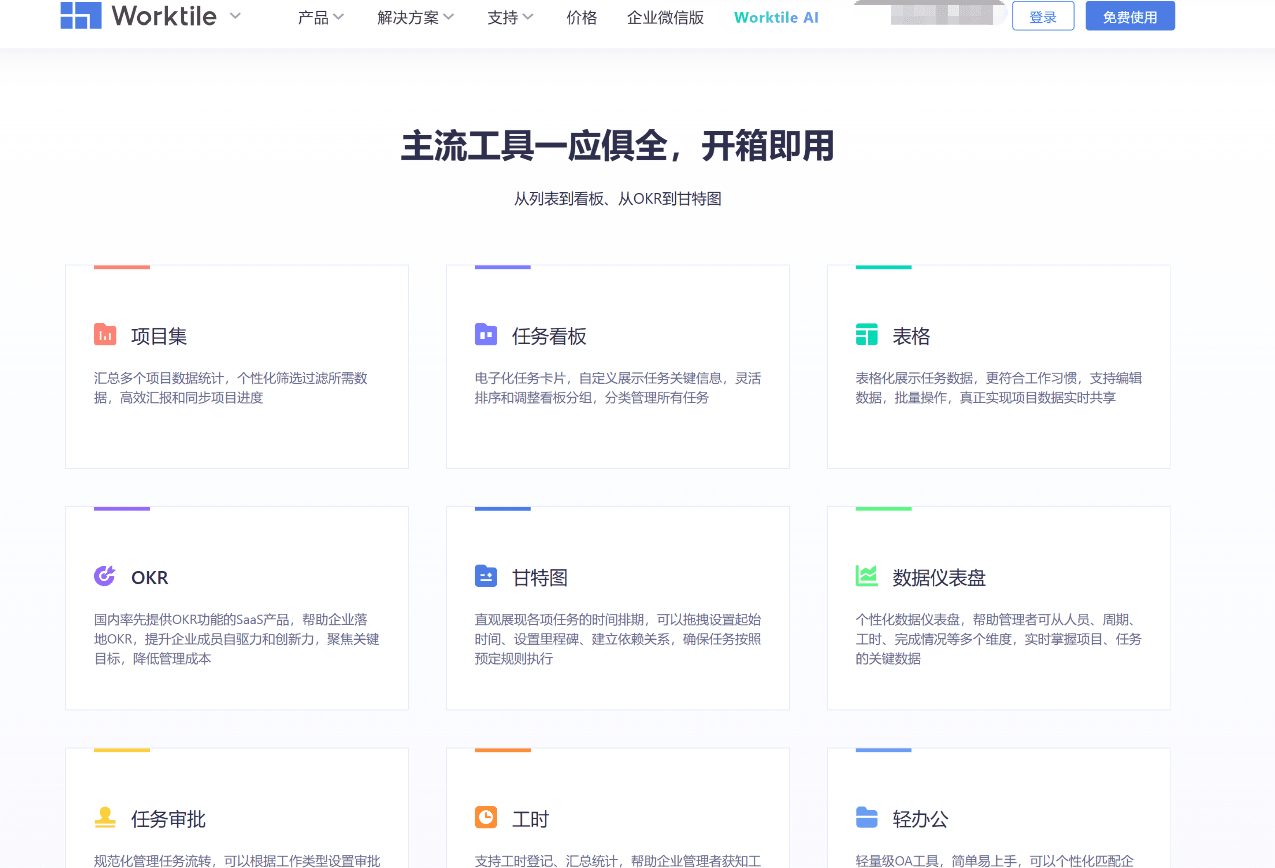Image resolution: width=1275 pixels, height=868 pixels.
Task: Open the 价格 page
Action: coord(582,17)
